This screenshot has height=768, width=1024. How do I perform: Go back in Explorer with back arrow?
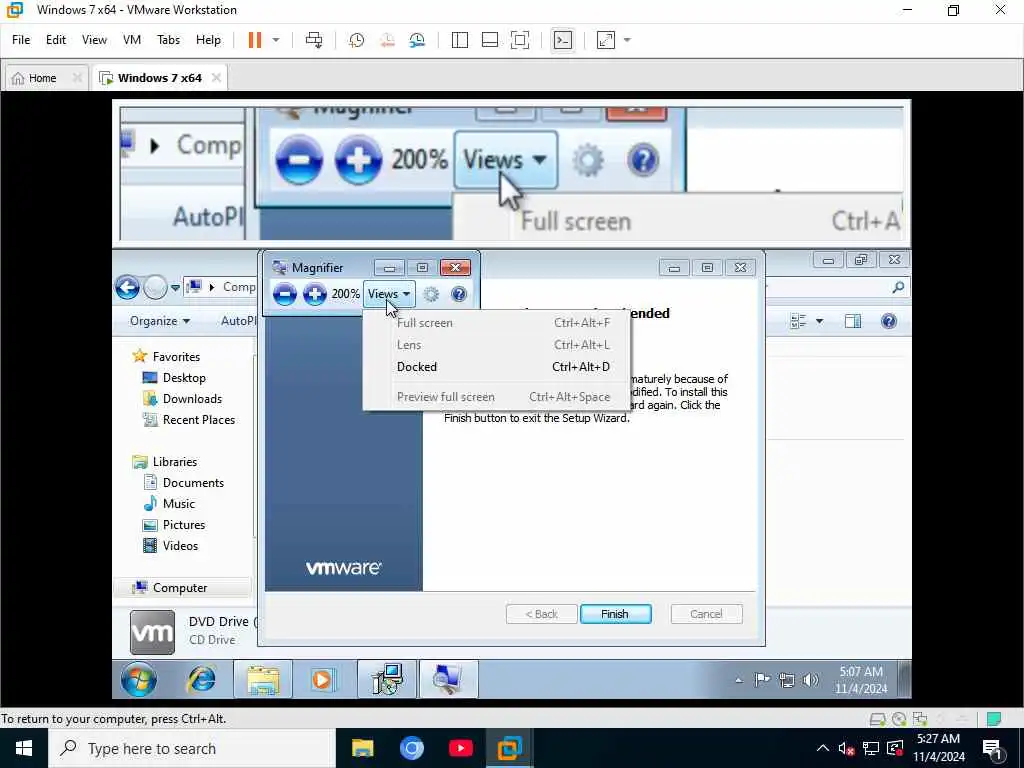(x=127, y=287)
